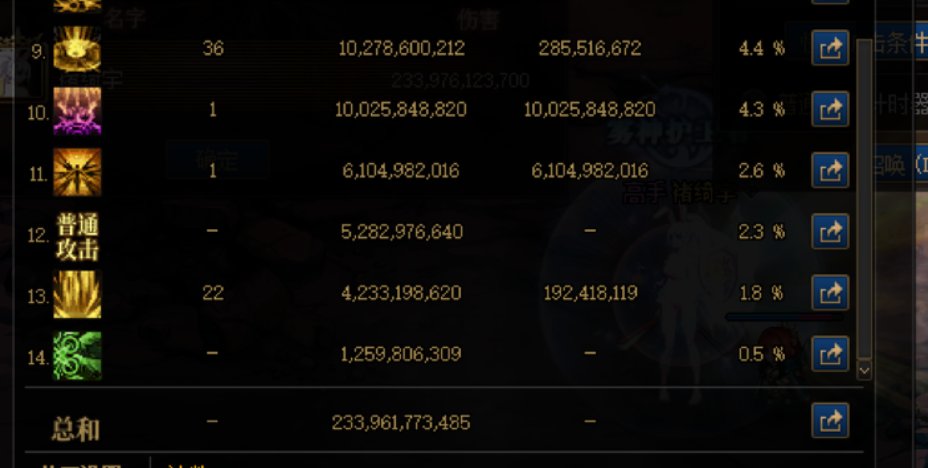Image resolution: width=928 pixels, height=468 pixels.
Task: Select the 普通攻击 entry icon in row 12
Action: pos(77,237)
